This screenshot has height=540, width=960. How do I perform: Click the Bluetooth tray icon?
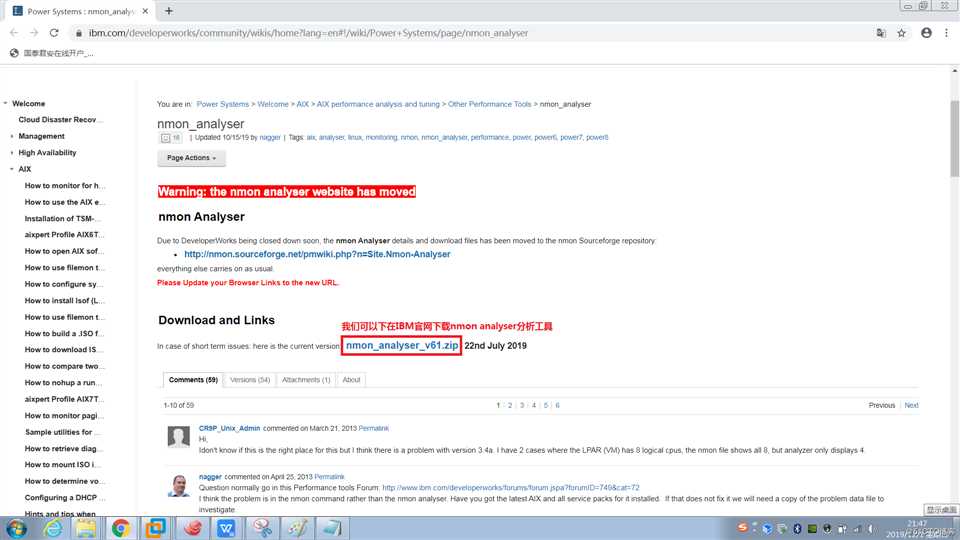coord(797,528)
